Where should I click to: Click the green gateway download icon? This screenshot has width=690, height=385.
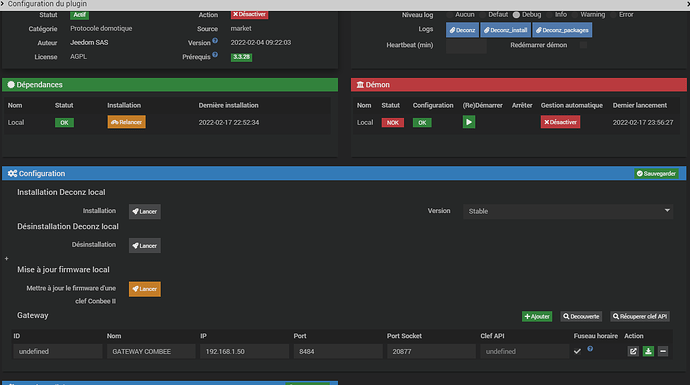coord(648,351)
